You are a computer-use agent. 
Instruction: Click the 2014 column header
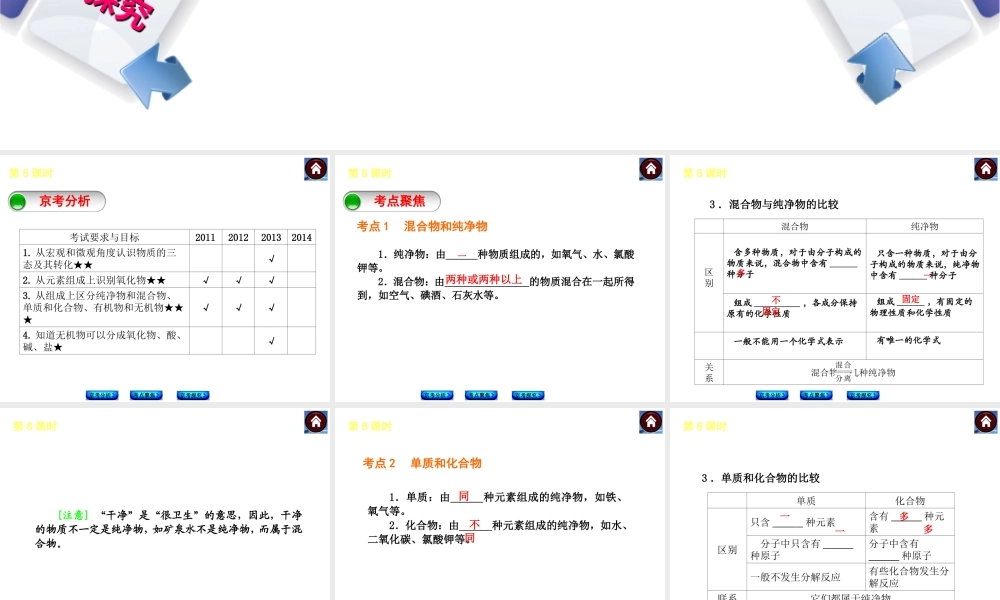click(x=301, y=237)
